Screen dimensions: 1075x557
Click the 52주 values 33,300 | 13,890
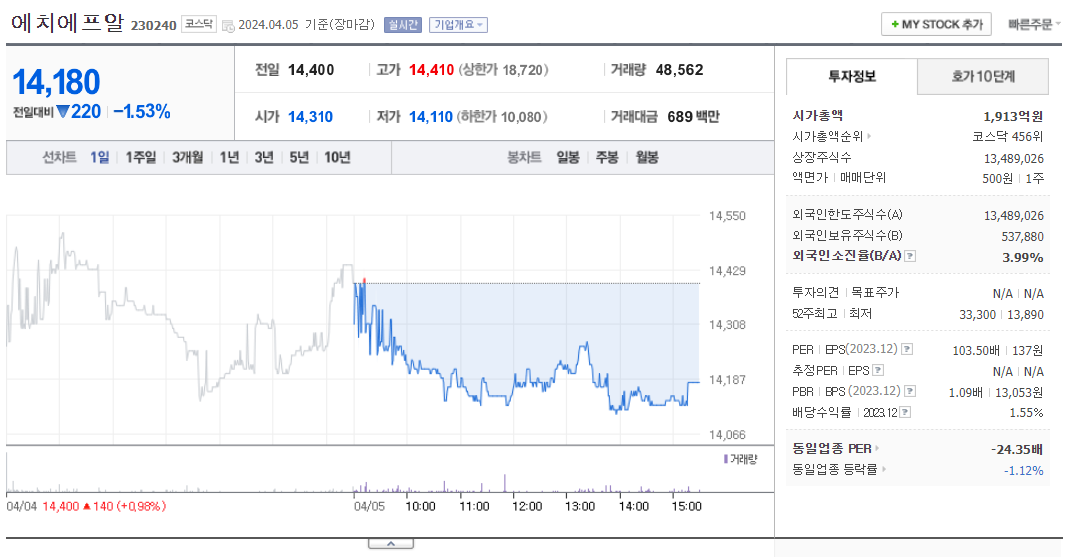(1002, 315)
